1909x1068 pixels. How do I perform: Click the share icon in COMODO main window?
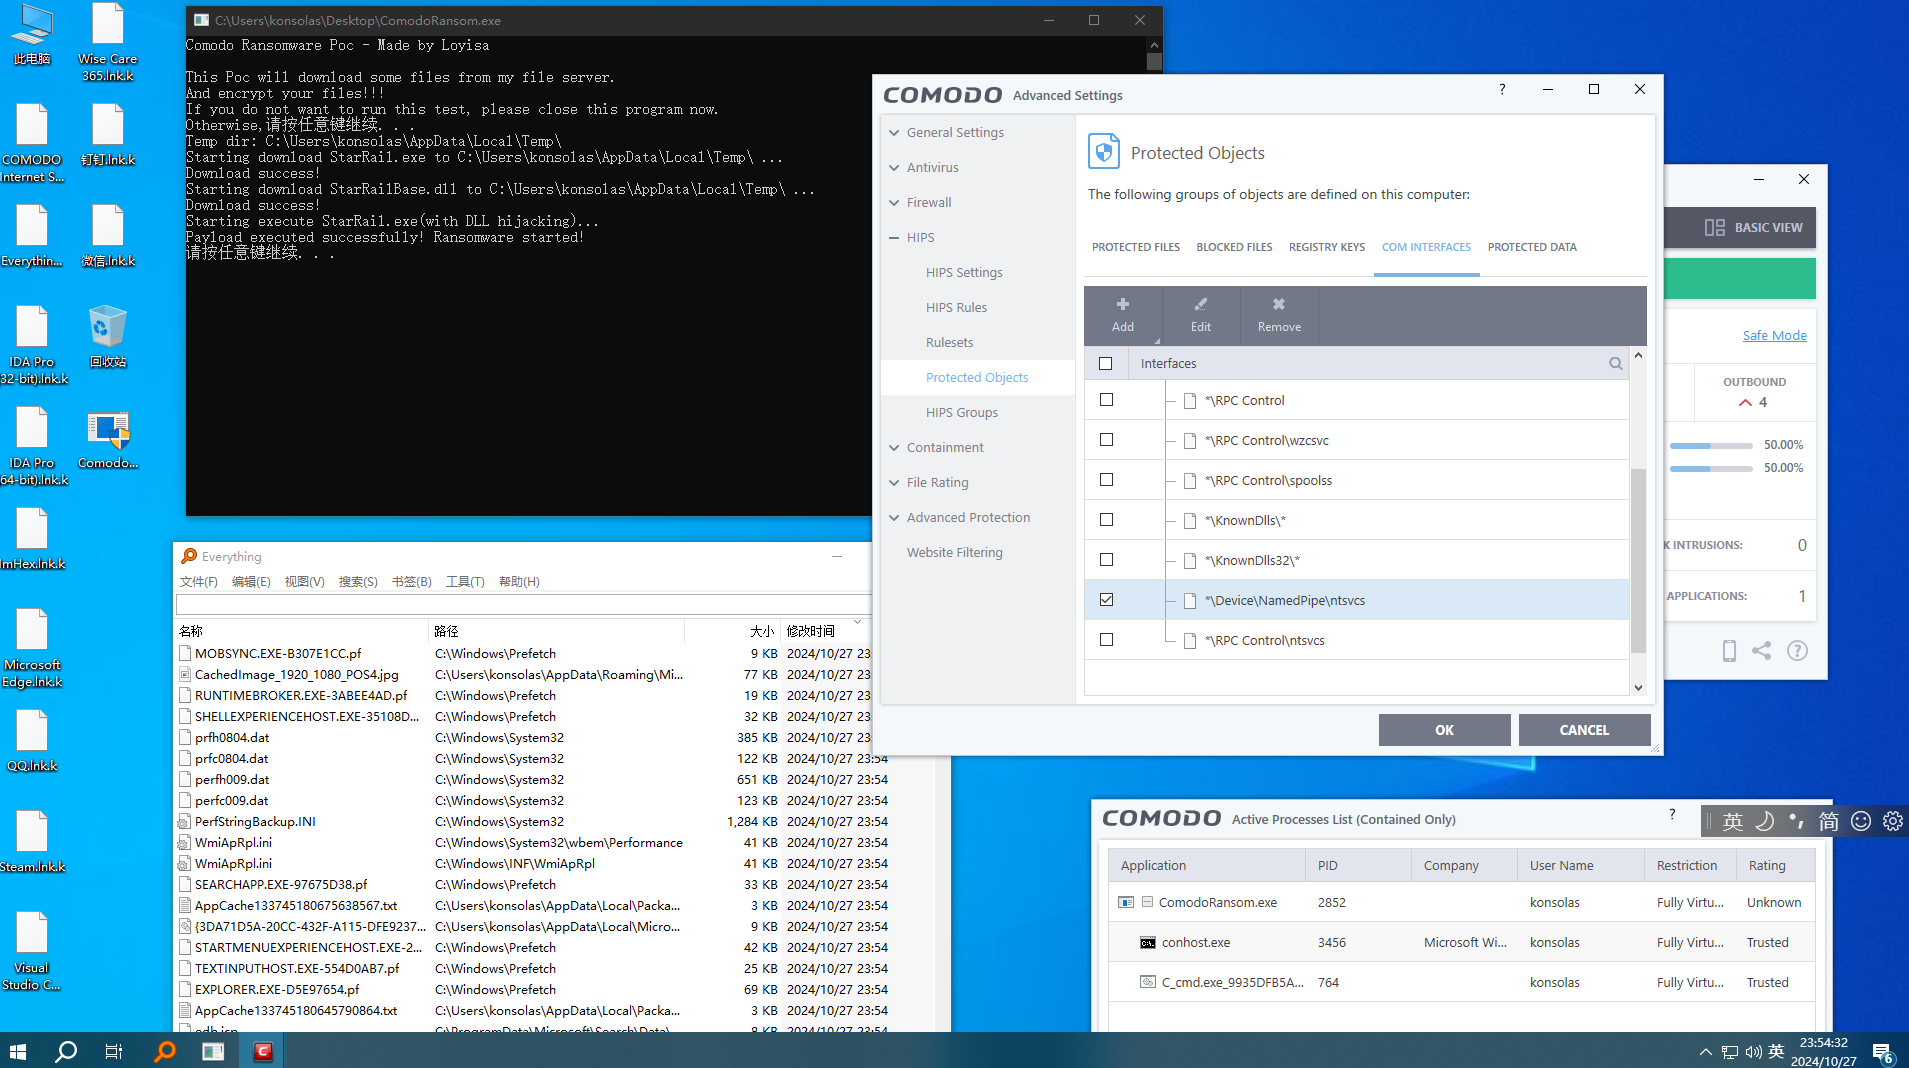1762,651
